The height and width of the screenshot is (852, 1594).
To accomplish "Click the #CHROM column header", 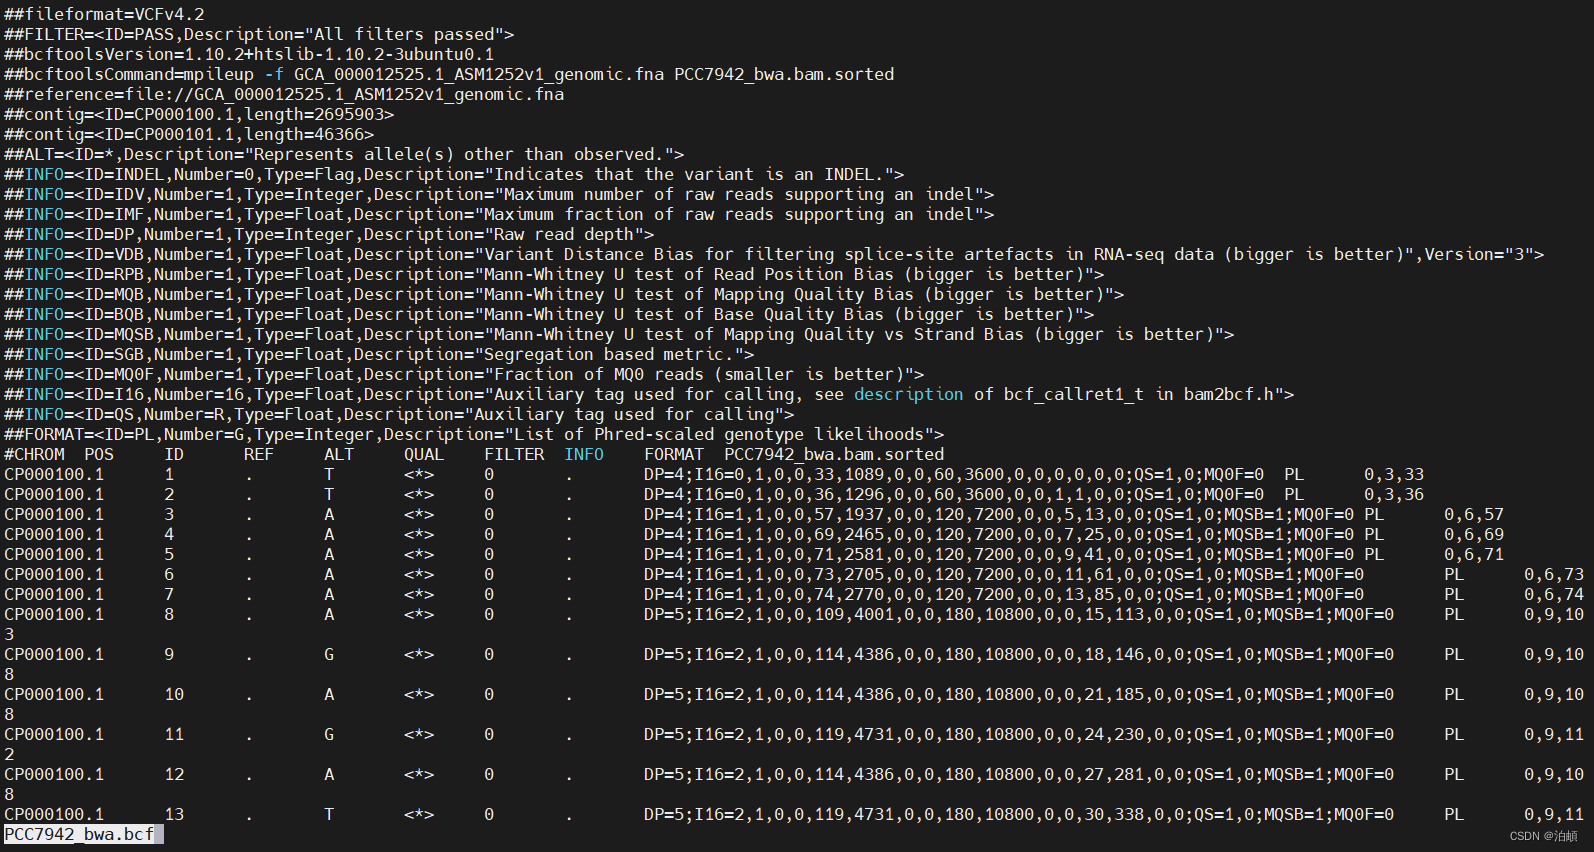I will tap(34, 454).
